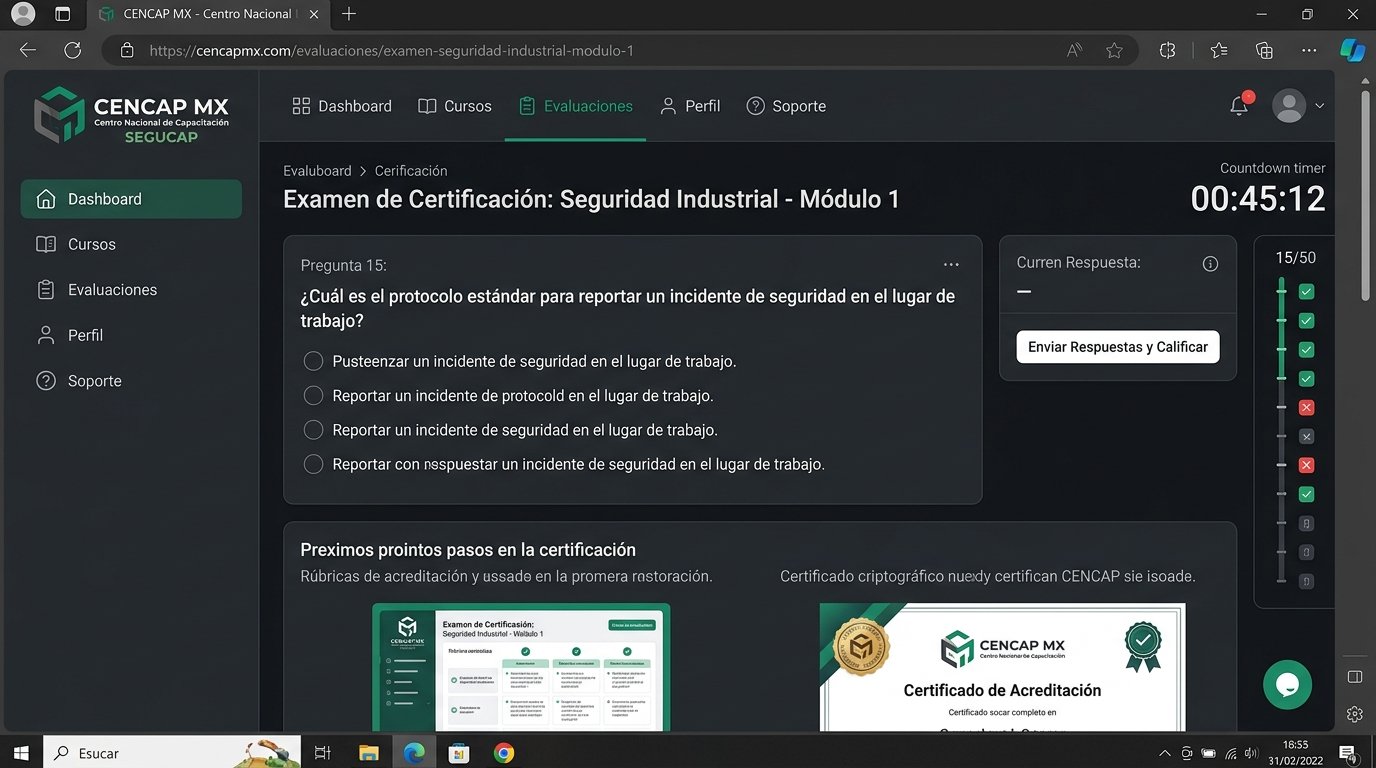Click the first green checkmark in progress tracker
This screenshot has height=768, width=1376.
(1306, 292)
